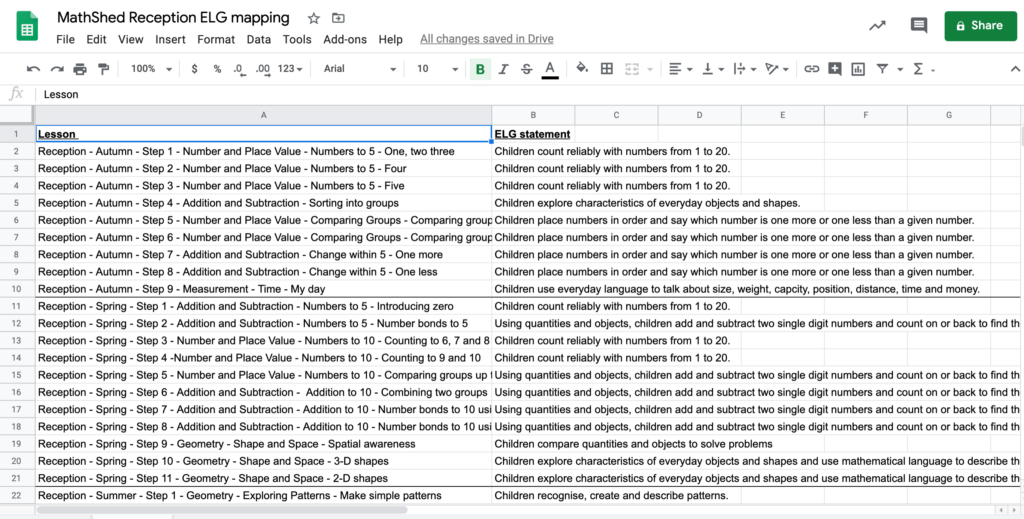Open the Format menu

(x=216, y=39)
